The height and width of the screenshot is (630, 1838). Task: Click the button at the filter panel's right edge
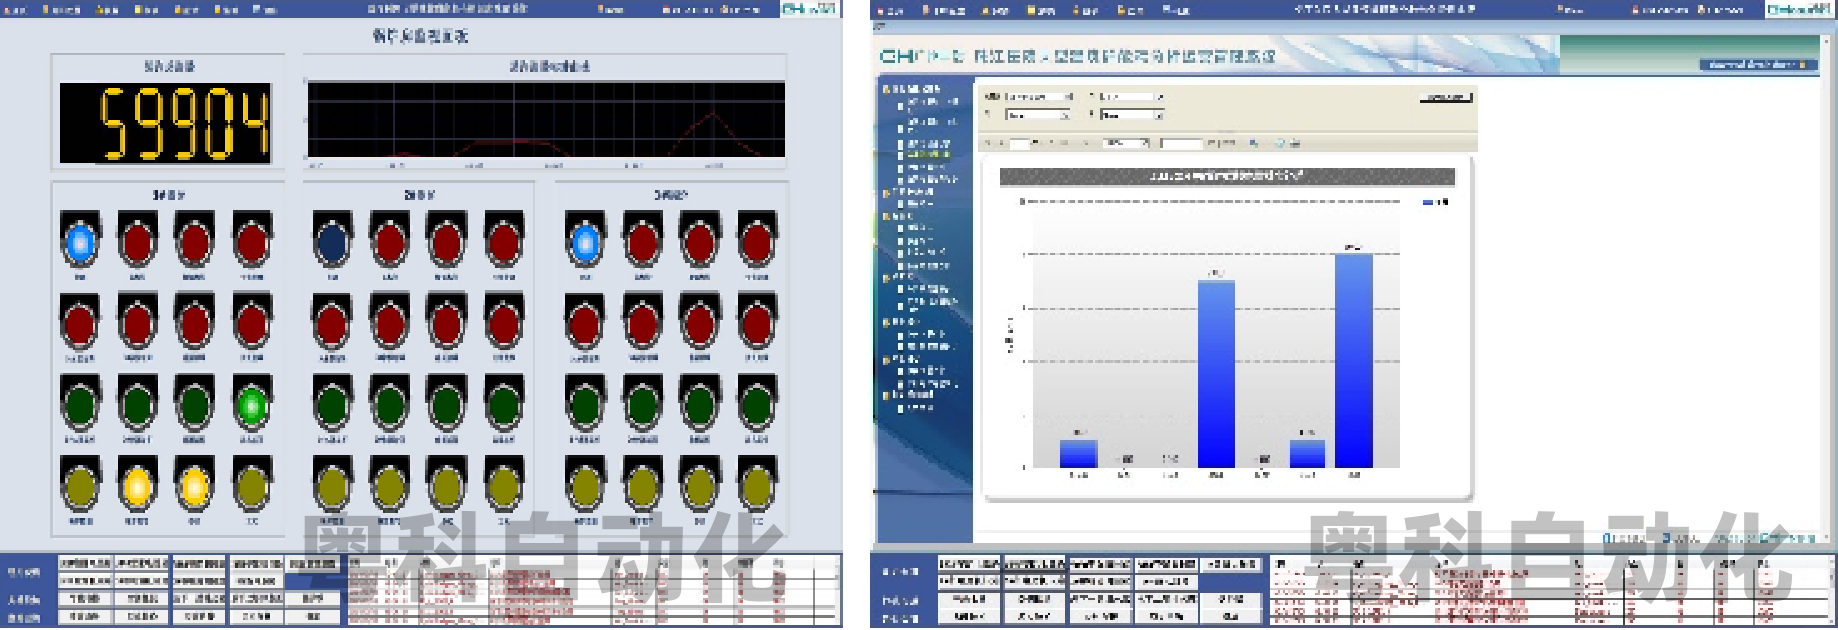click(x=1446, y=97)
